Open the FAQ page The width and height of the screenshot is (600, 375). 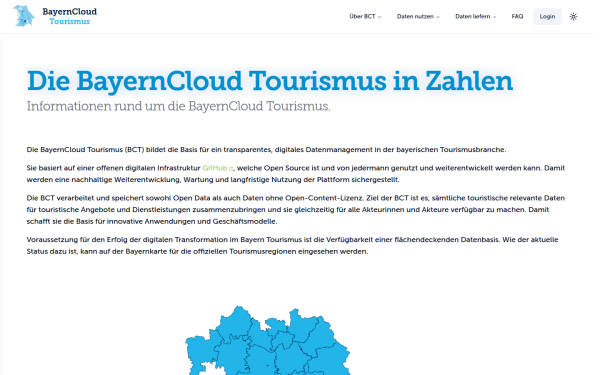pyautogui.click(x=517, y=16)
